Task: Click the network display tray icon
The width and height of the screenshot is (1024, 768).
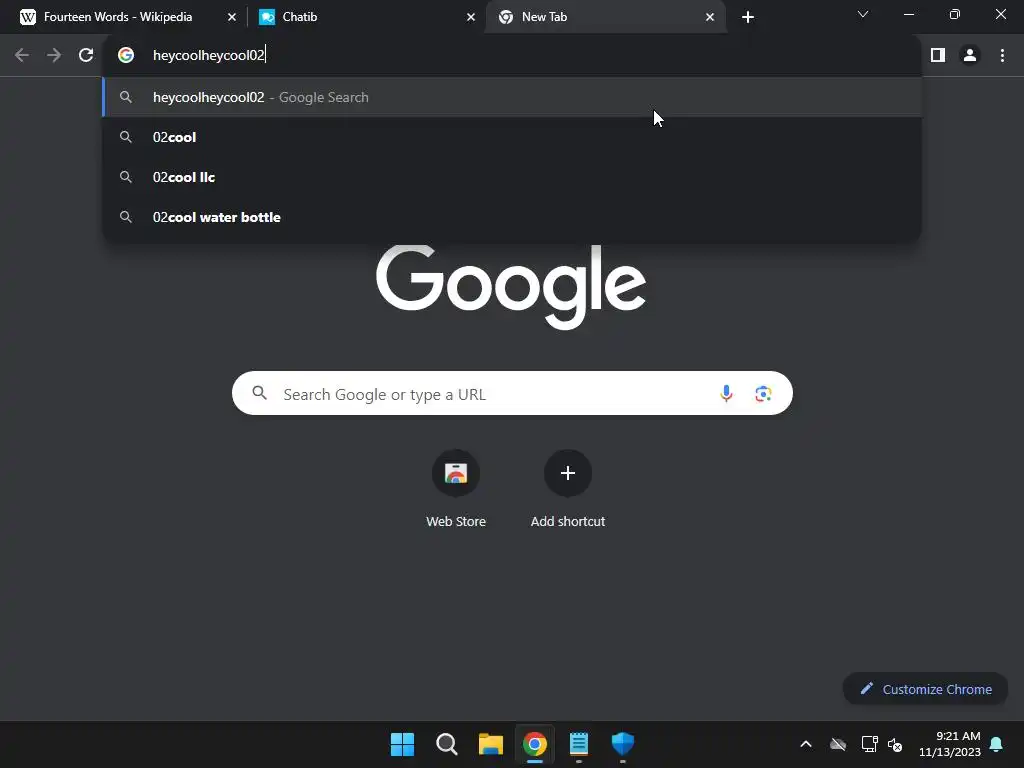Action: click(869, 744)
